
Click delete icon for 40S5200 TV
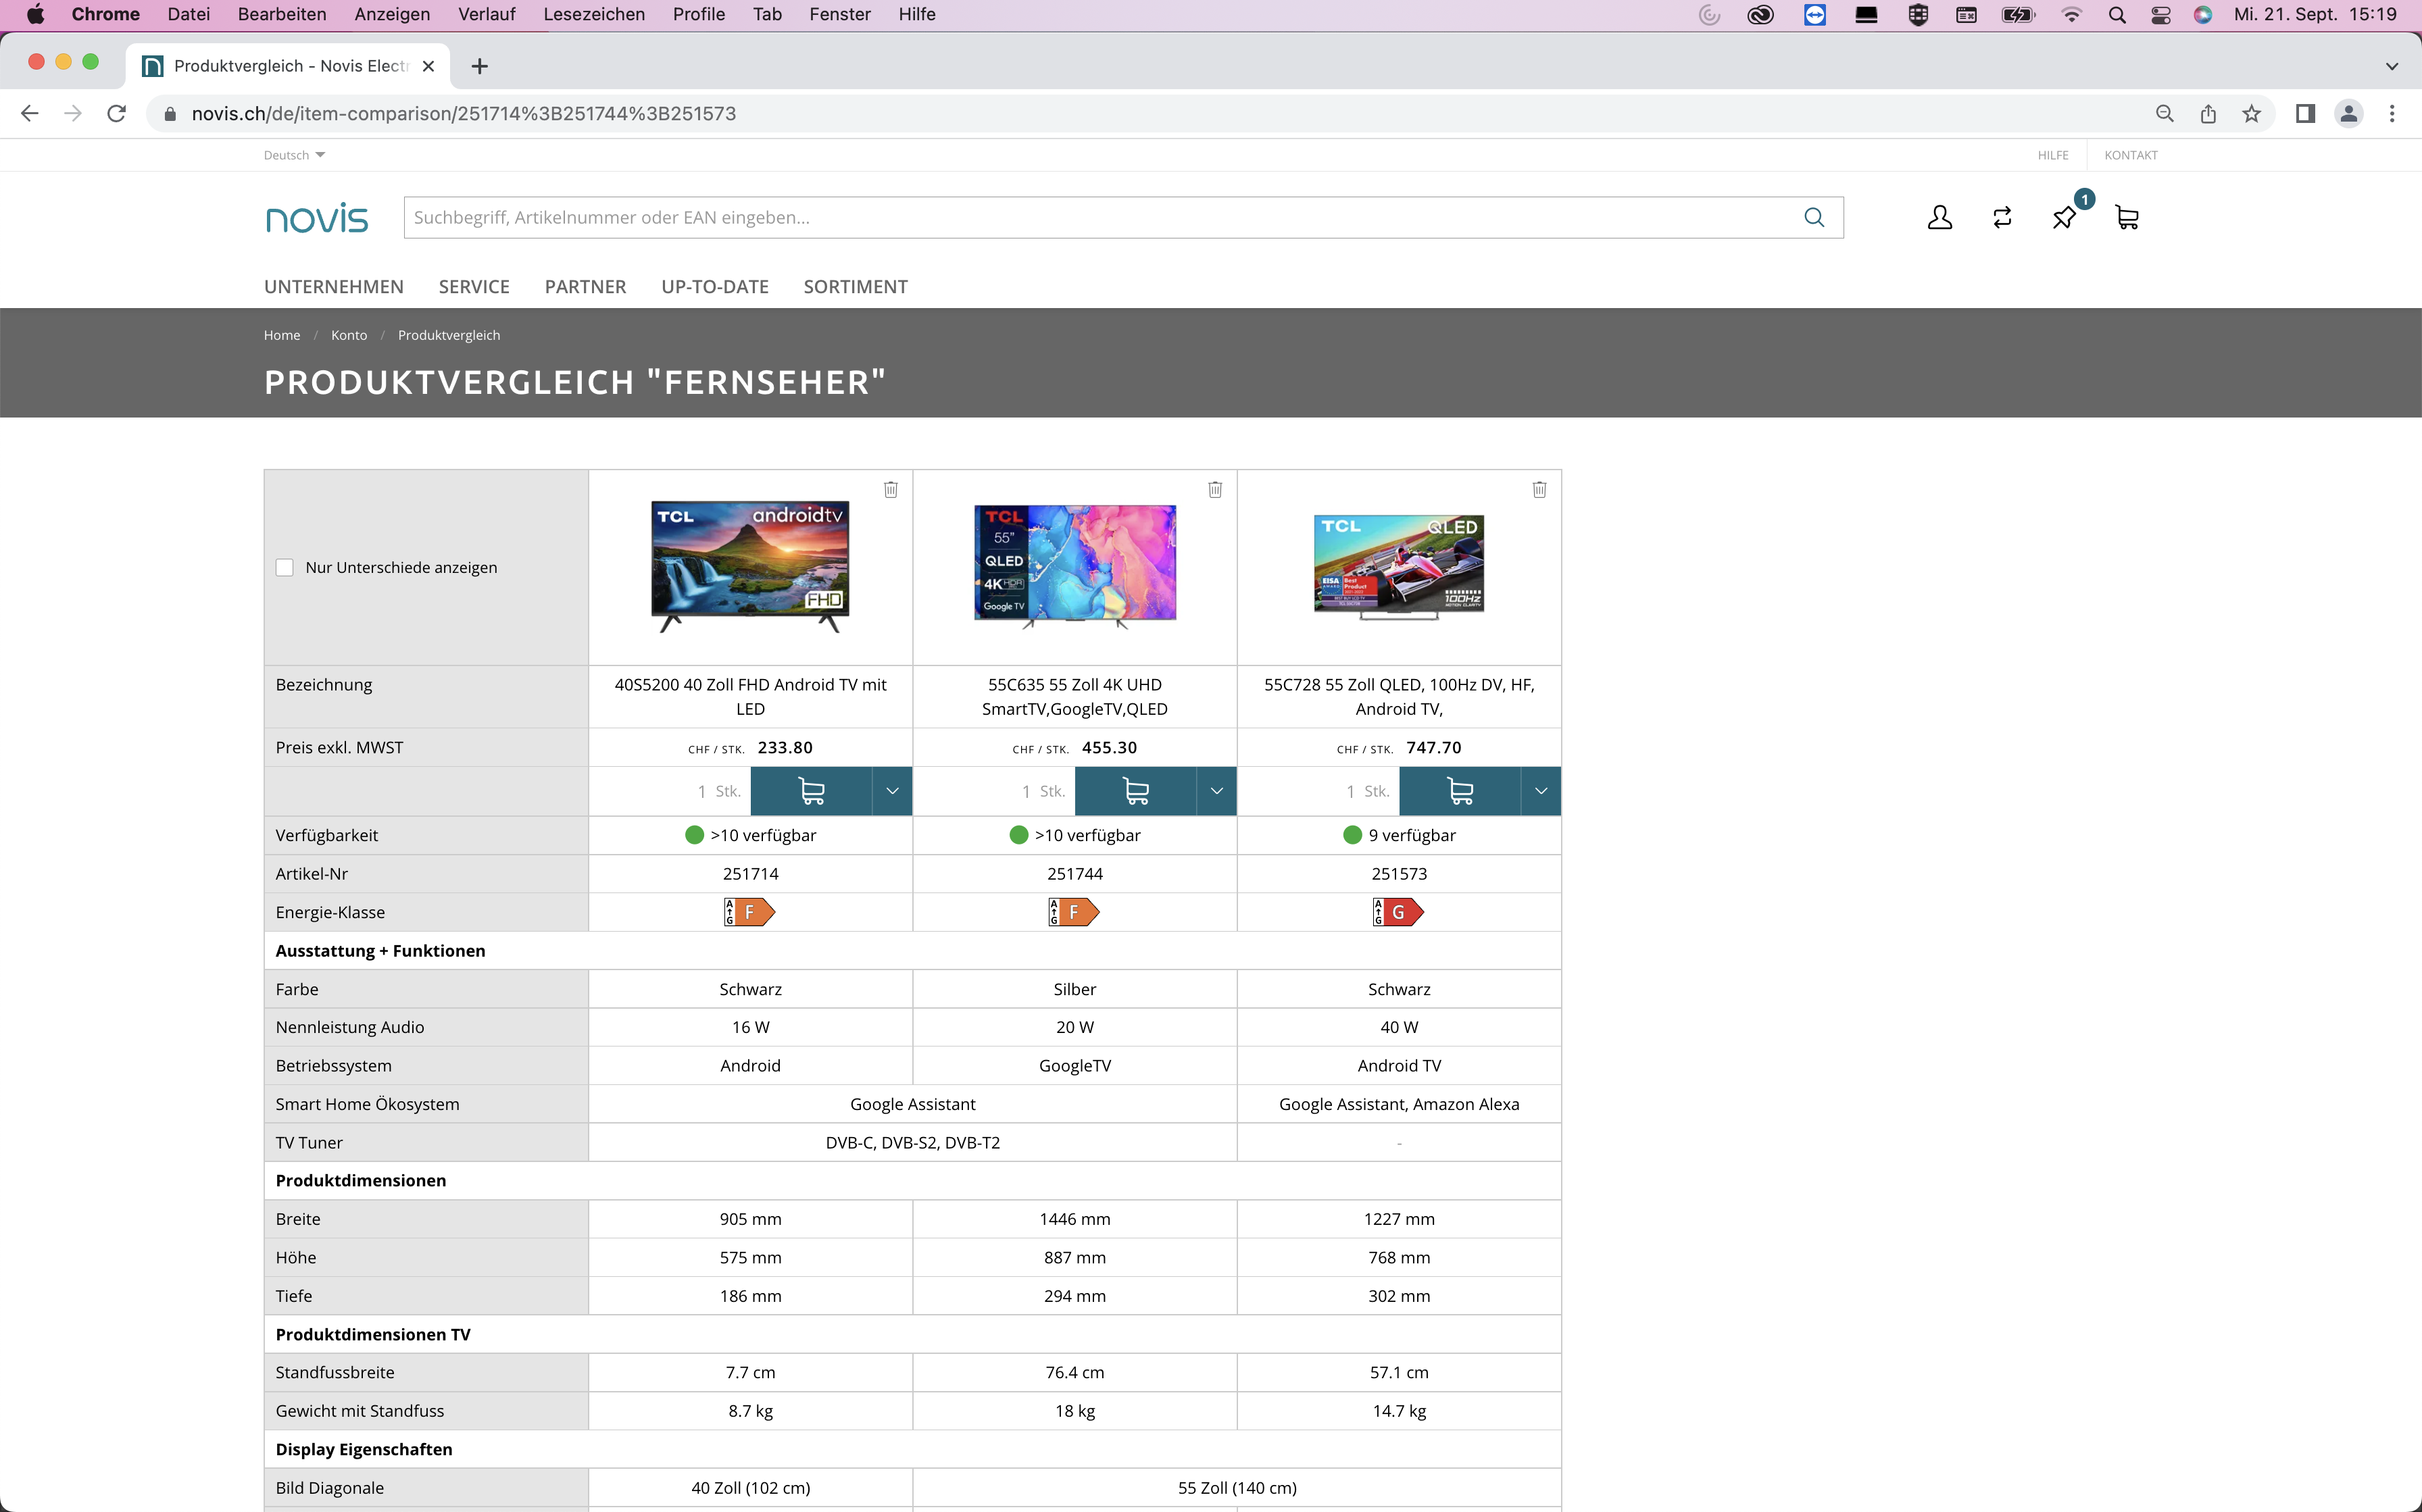pyautogui.click(x=891, y=490)
